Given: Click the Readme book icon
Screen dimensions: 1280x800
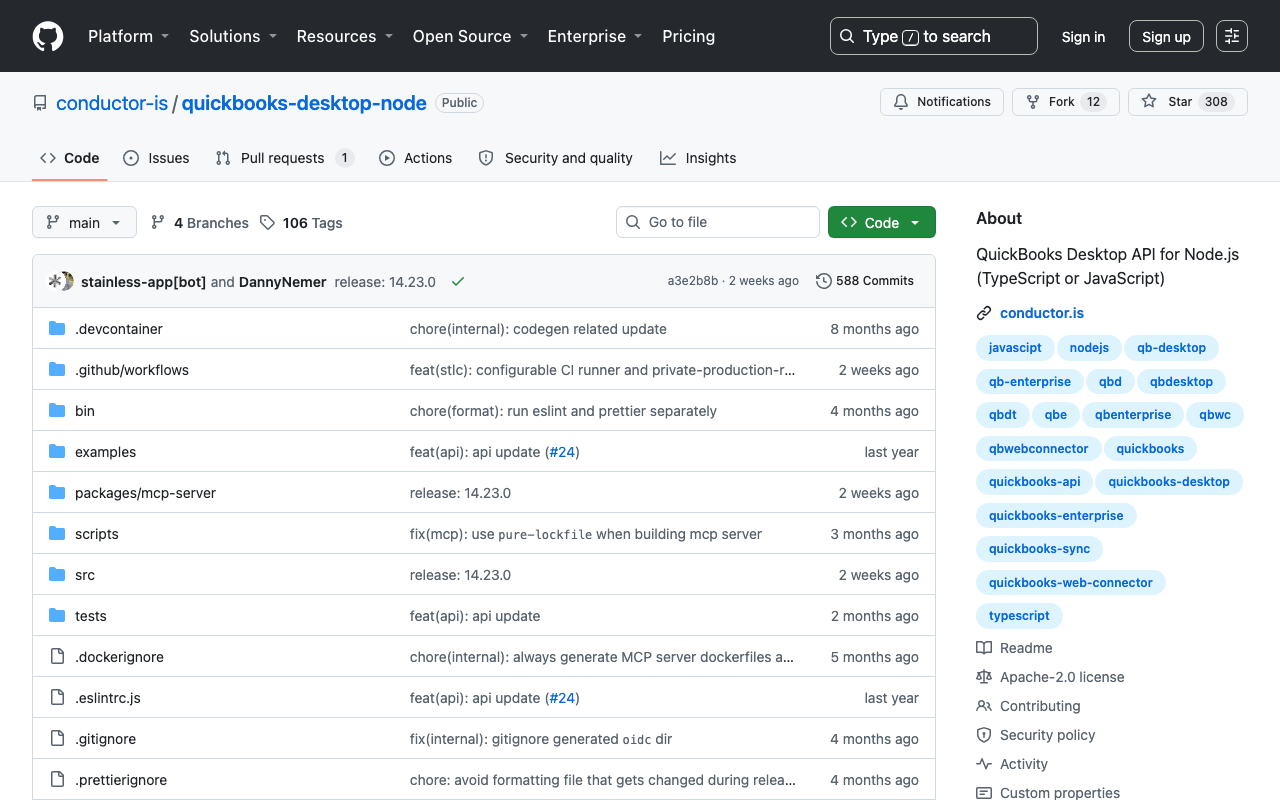Looking at the screenshot, I should tap(984, 648).
